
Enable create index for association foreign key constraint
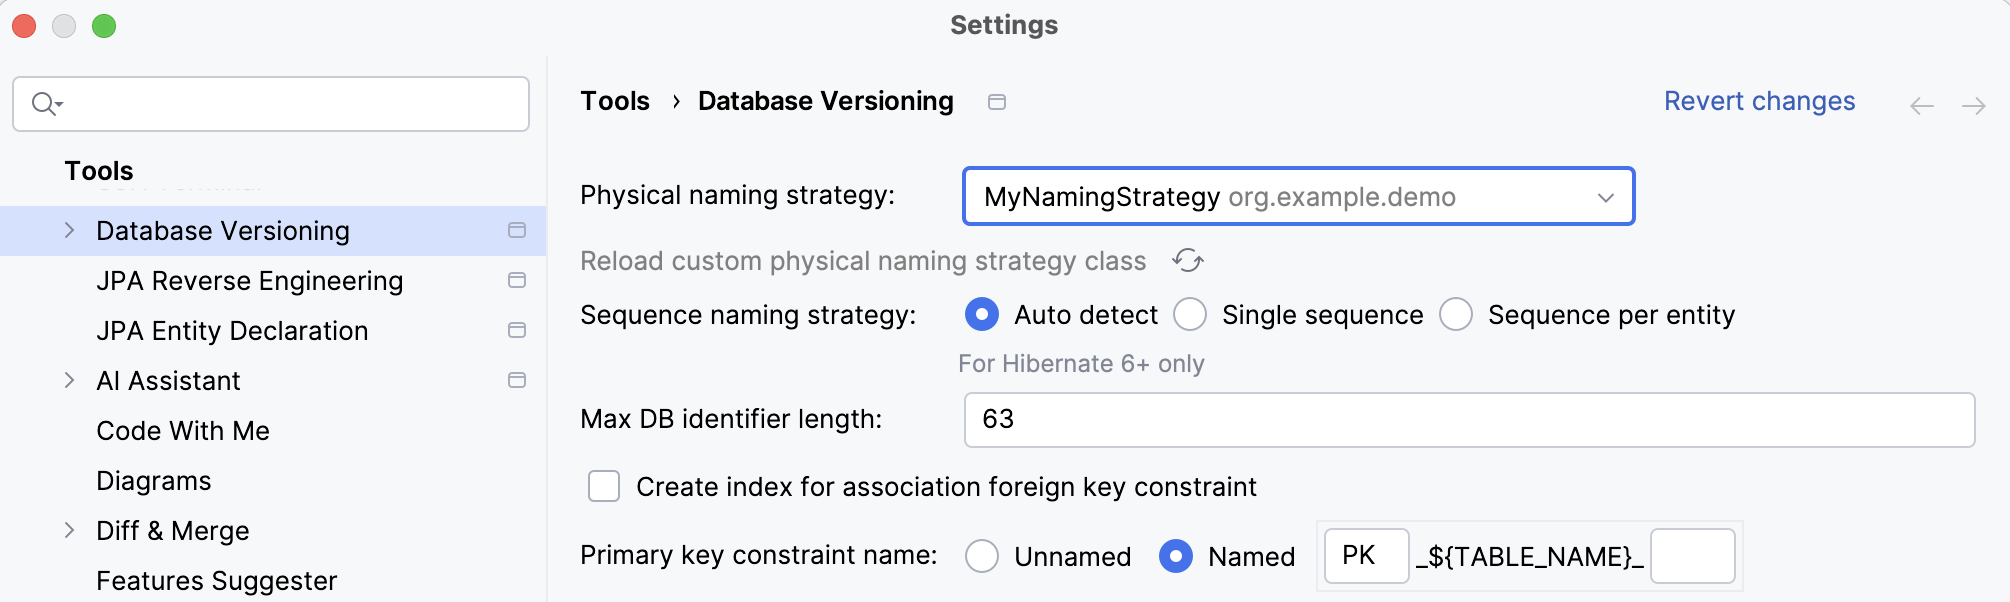click(x=604, y=486)
